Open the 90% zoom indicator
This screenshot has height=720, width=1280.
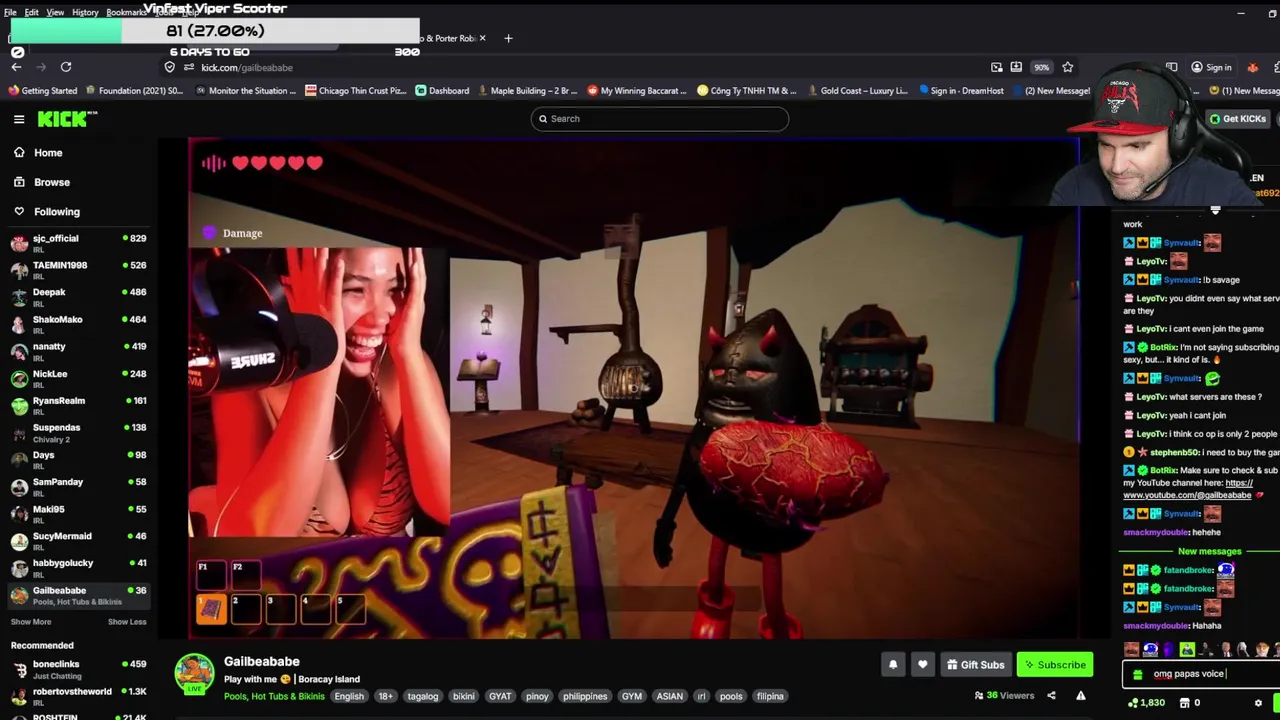click(1042, 67)
